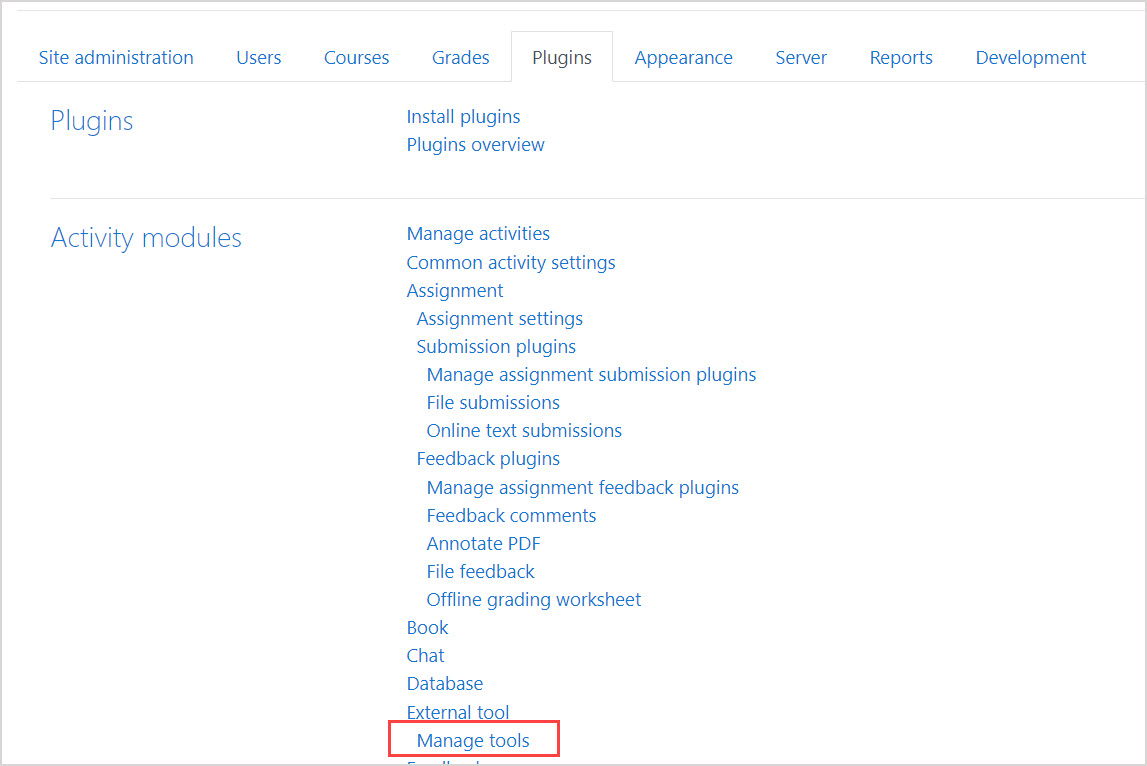Open the Annotate PDF settings
The image size is (1147, 766).
(483, 543)
